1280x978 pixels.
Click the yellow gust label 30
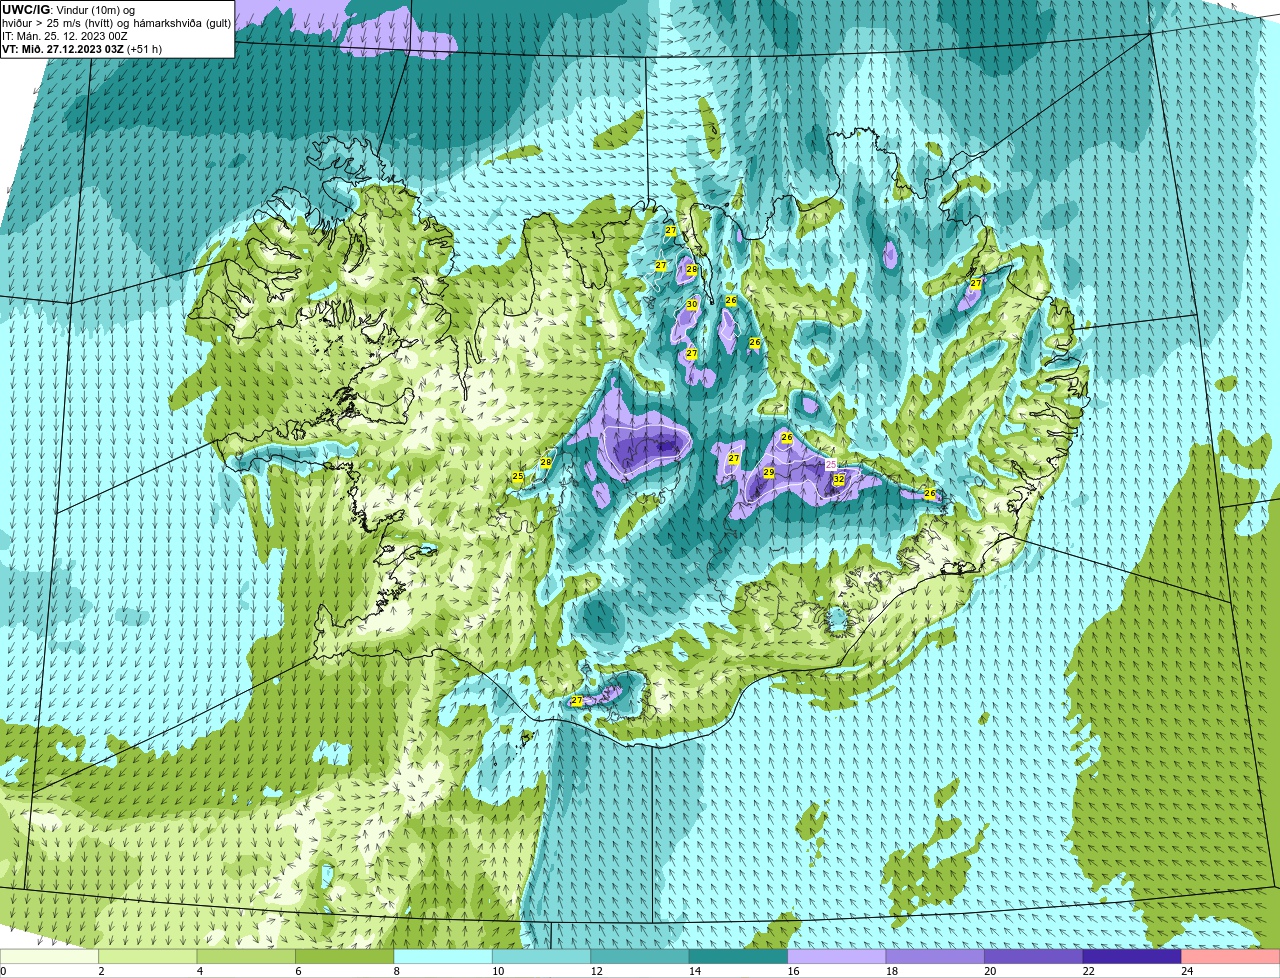coord(692,304)
